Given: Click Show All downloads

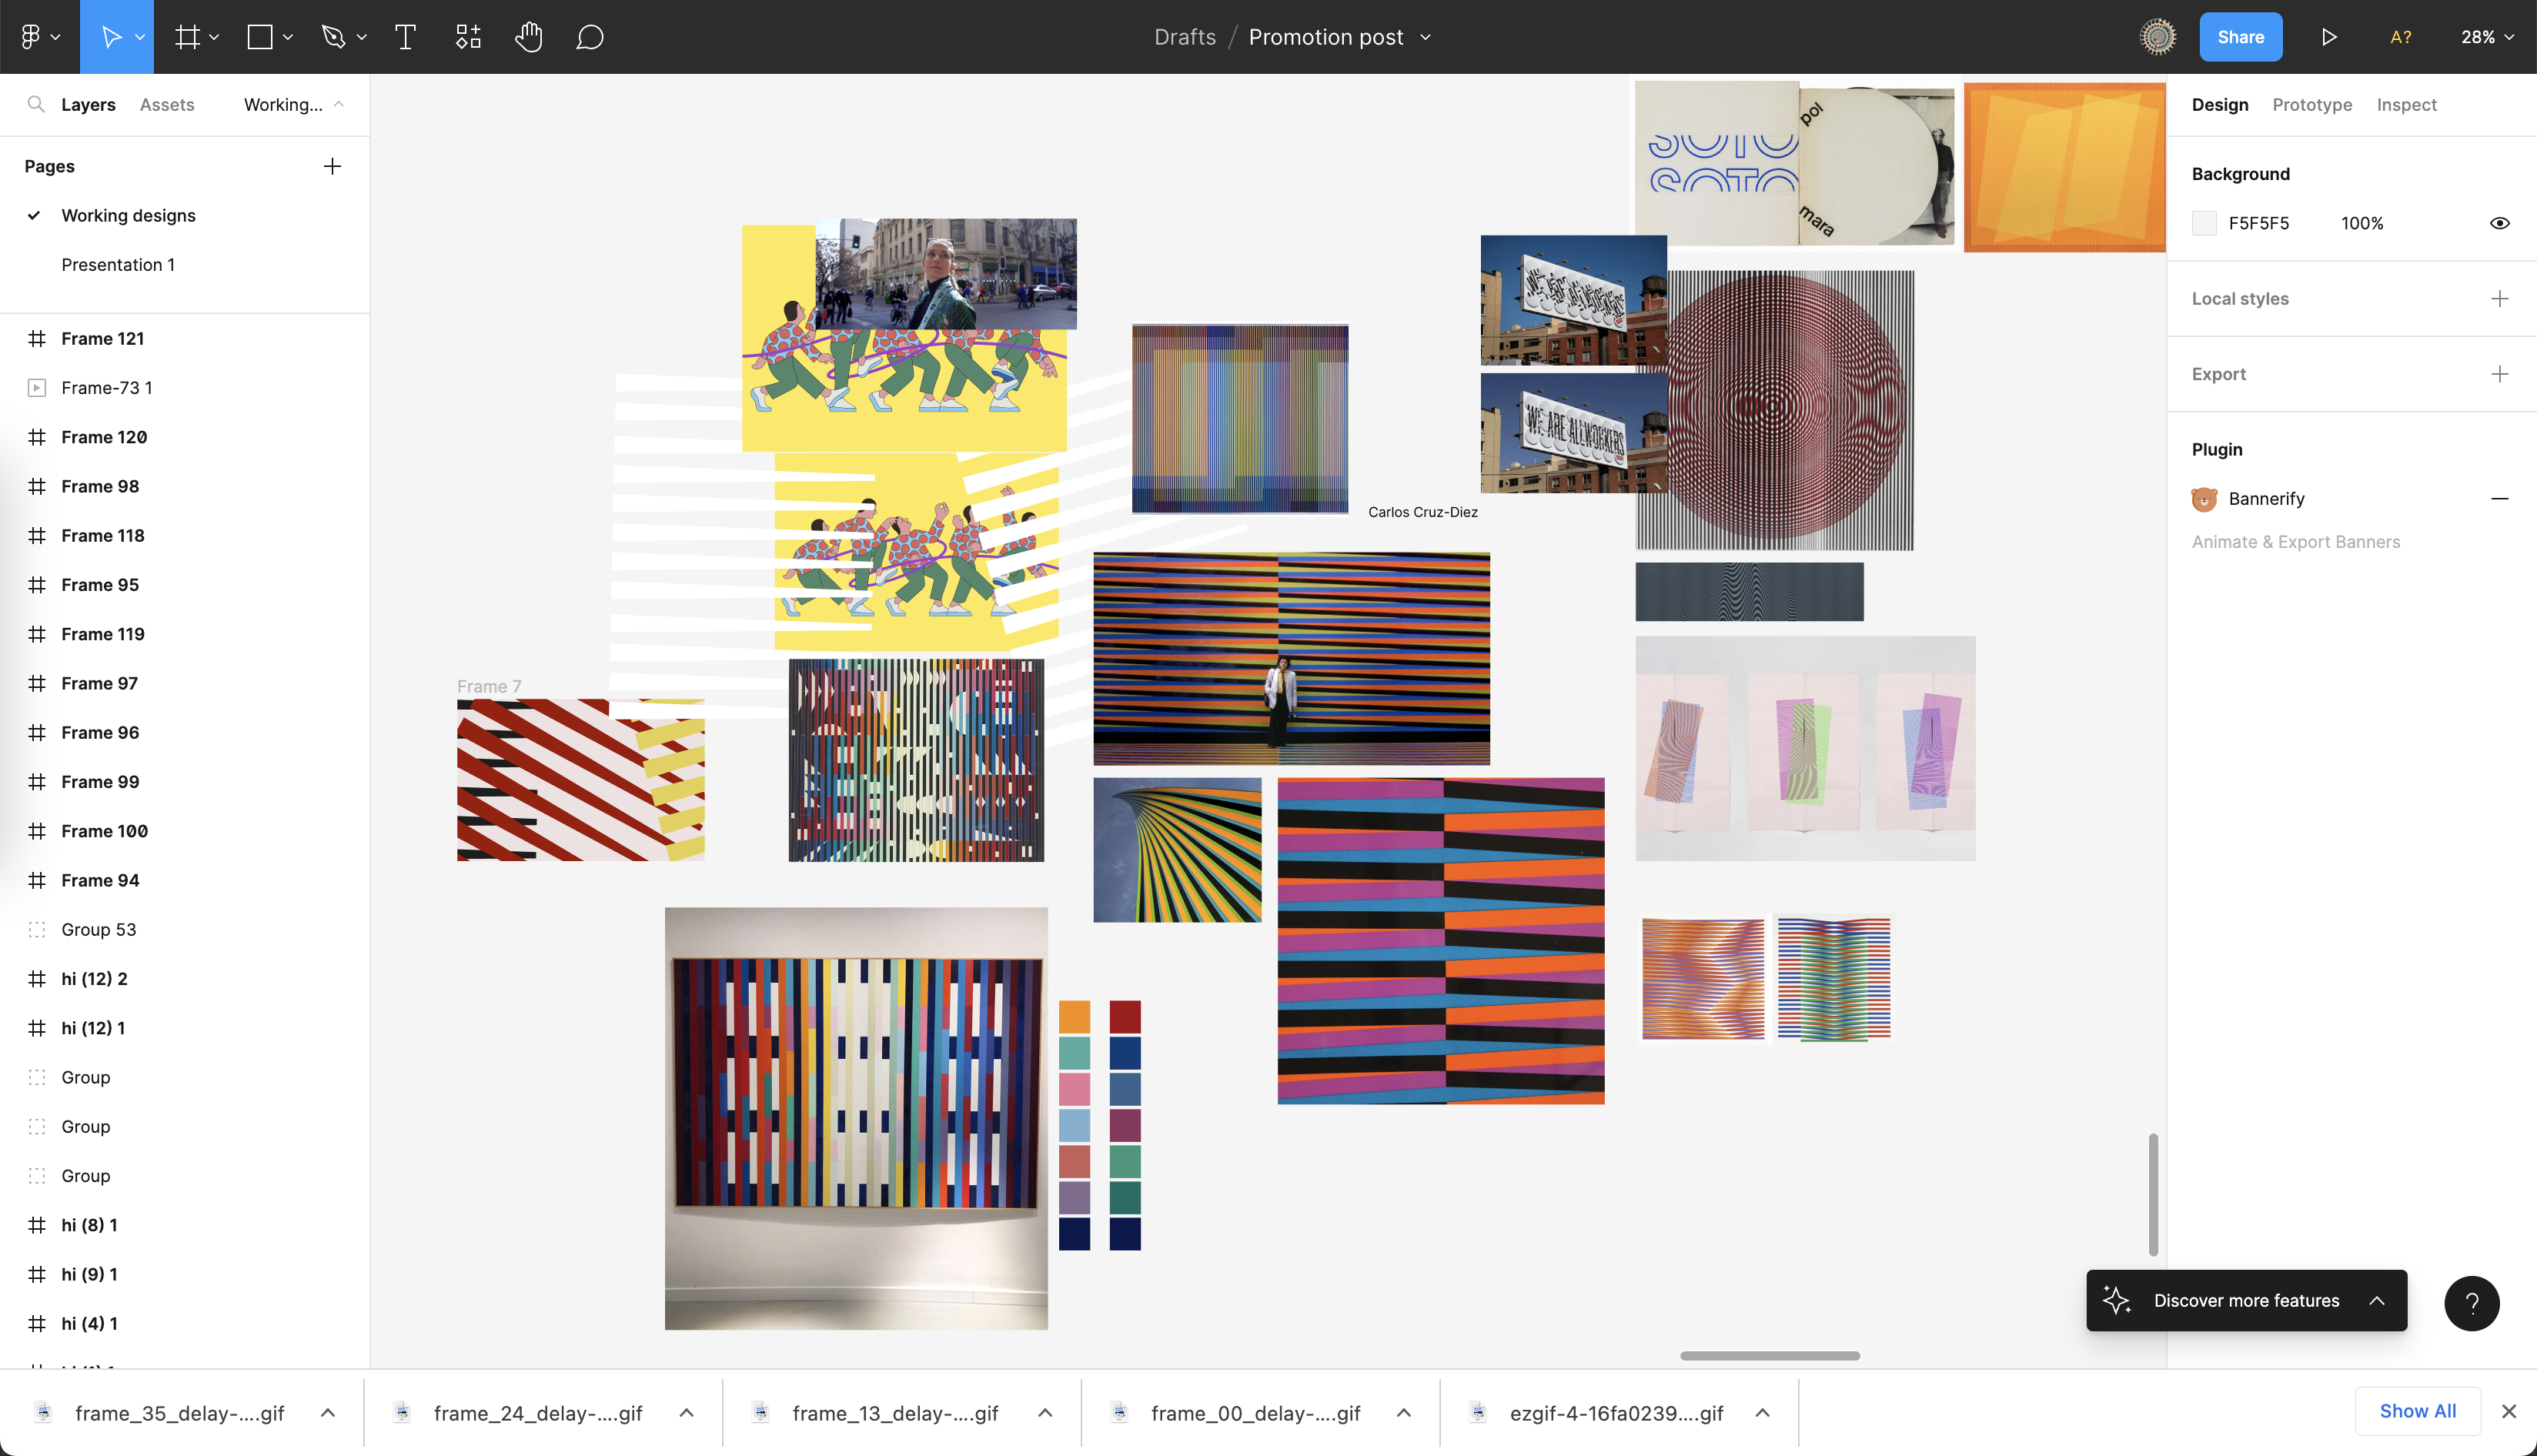Looking at the screenshot, I should pos(2417,1411).
